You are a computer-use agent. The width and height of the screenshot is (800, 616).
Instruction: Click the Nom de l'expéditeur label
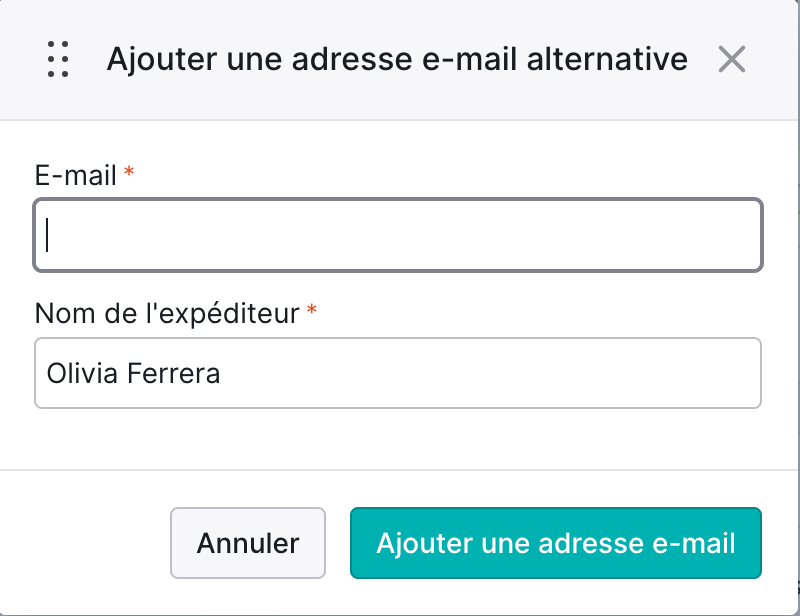[167, 313]
